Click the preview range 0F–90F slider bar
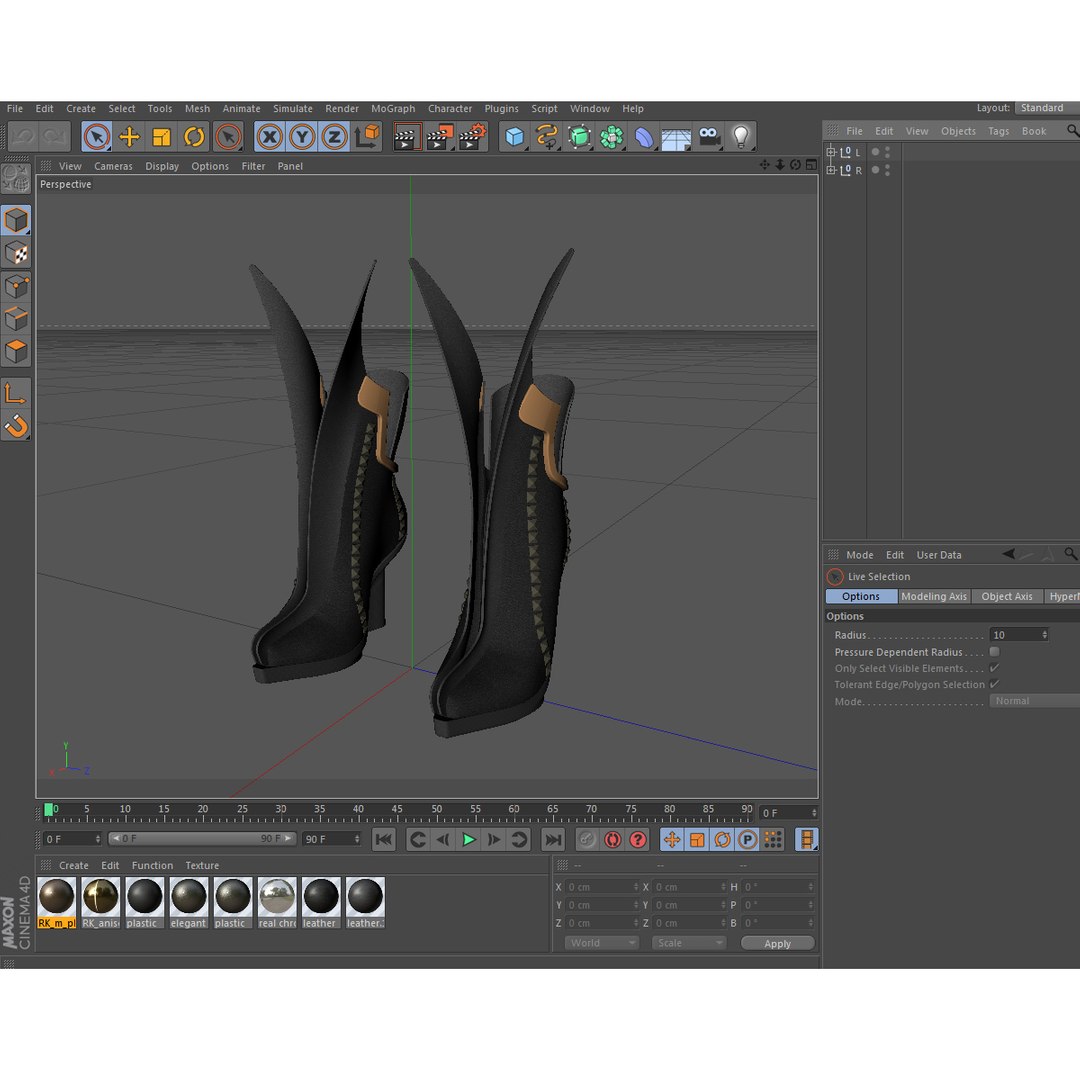This screenshot has width=1080, height=1080. point(202,839)
